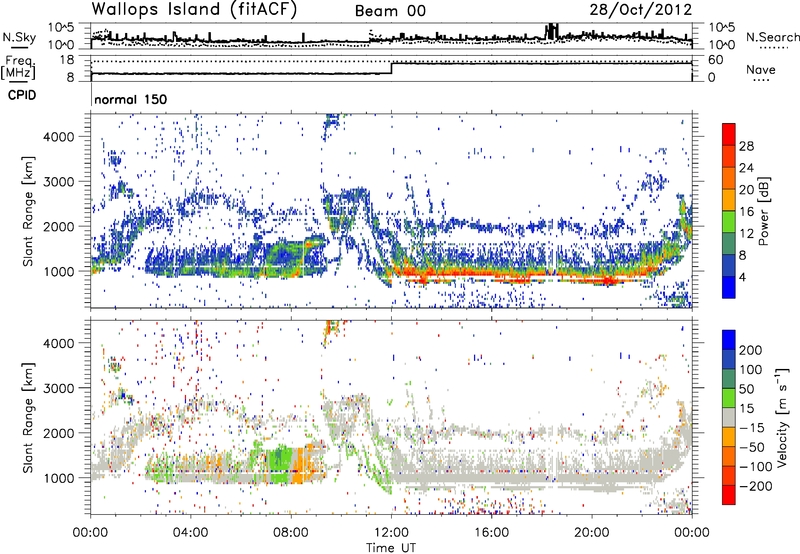Click the 'Time UT' axis label
Viewport: 800px width, 554px height.
tap(391, 547)
